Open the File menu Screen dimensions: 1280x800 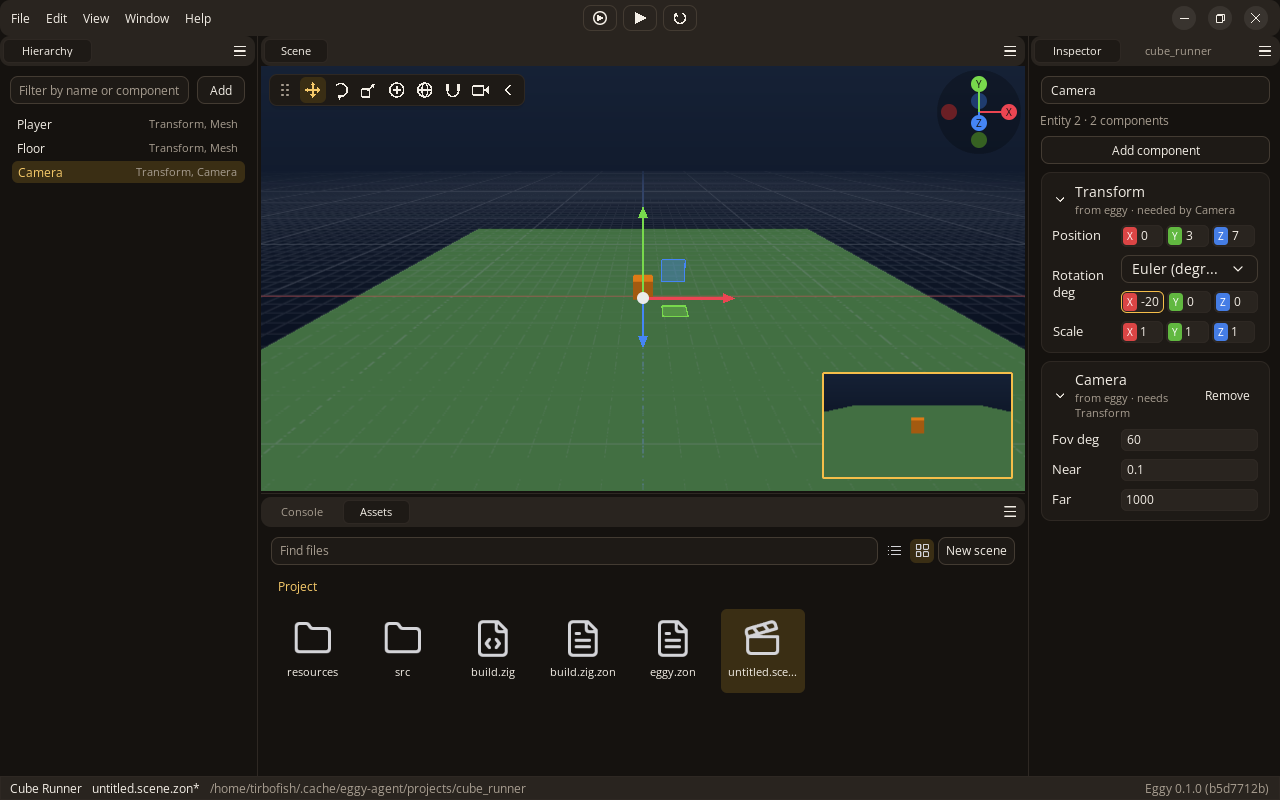coord(20,18)
